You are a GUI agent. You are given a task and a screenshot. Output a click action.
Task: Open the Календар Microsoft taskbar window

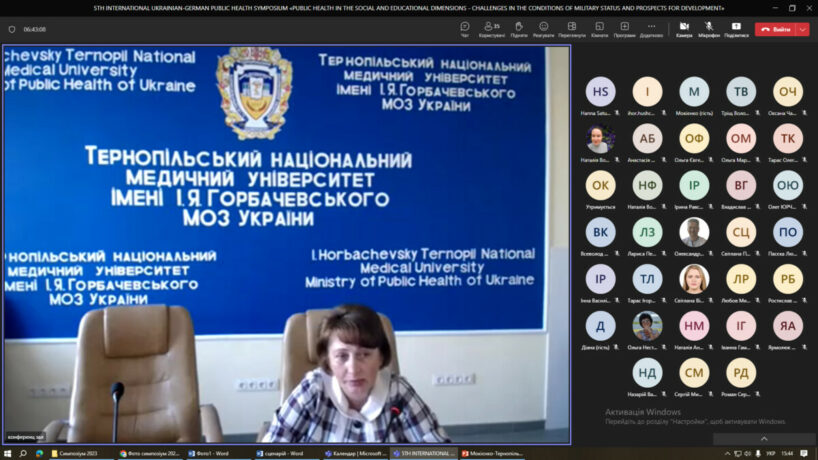pyautogui.click(x=355, y=453)
